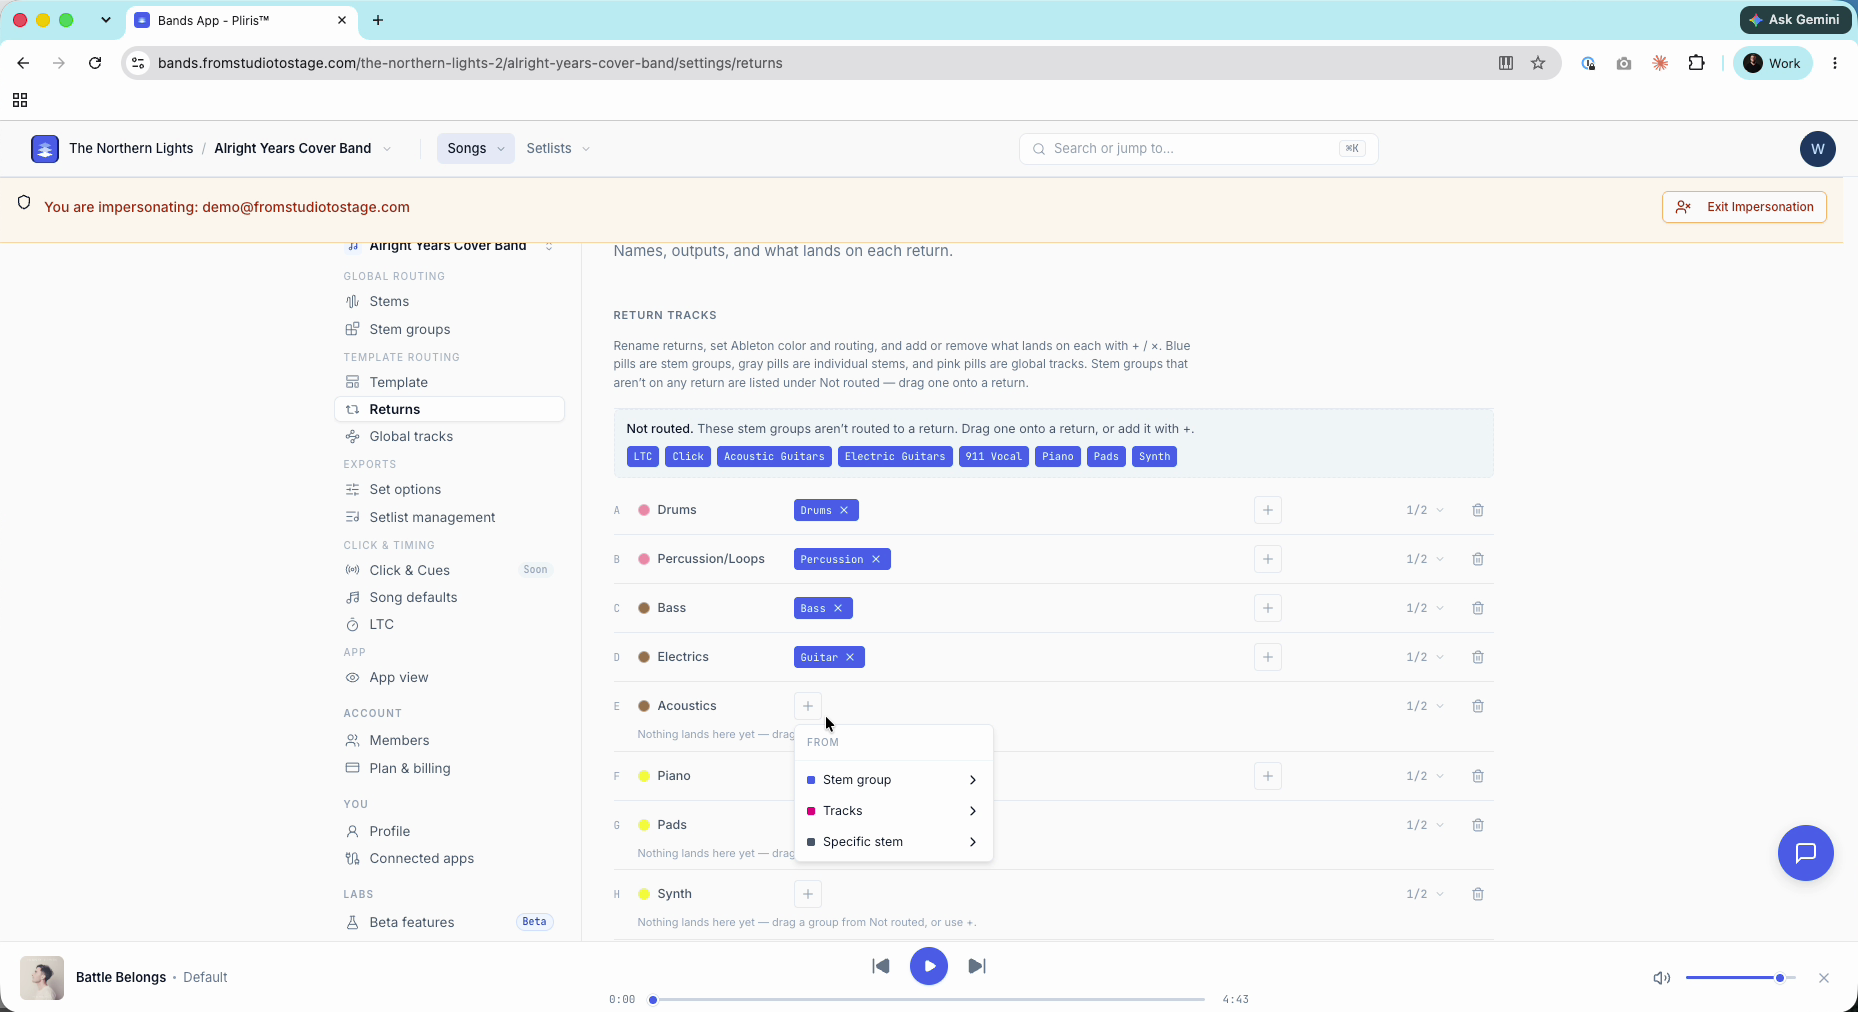Bookmark this page with the star icon

(x=1538, y=63)
